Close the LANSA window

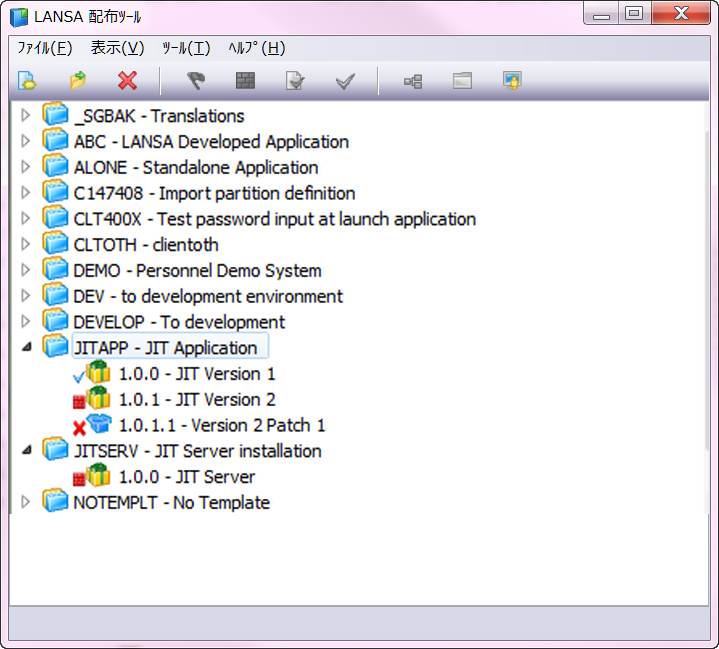tap(681, 13)
